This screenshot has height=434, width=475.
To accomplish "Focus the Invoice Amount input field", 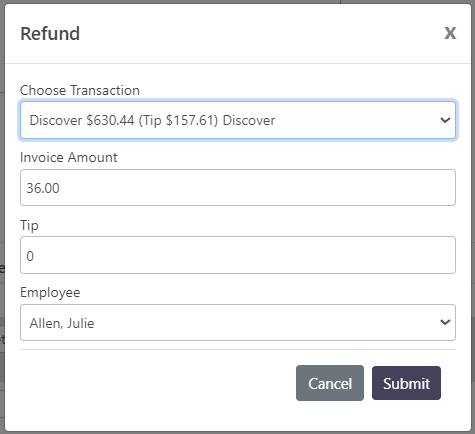I will tap(238, 188).
